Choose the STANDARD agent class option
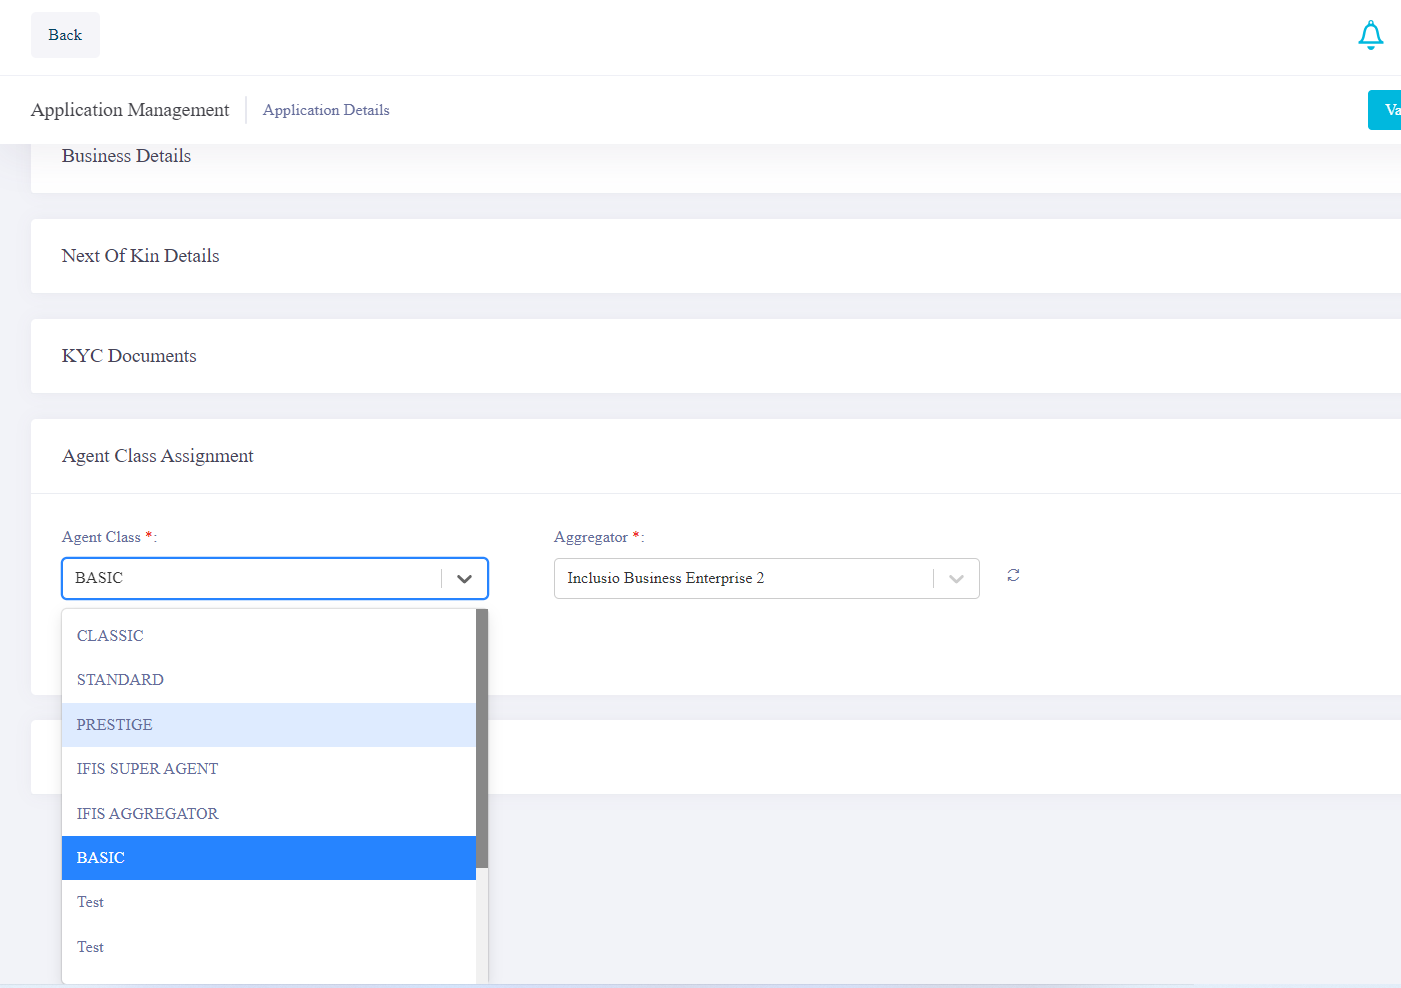 pyautogui.click(x=120, y=680)
